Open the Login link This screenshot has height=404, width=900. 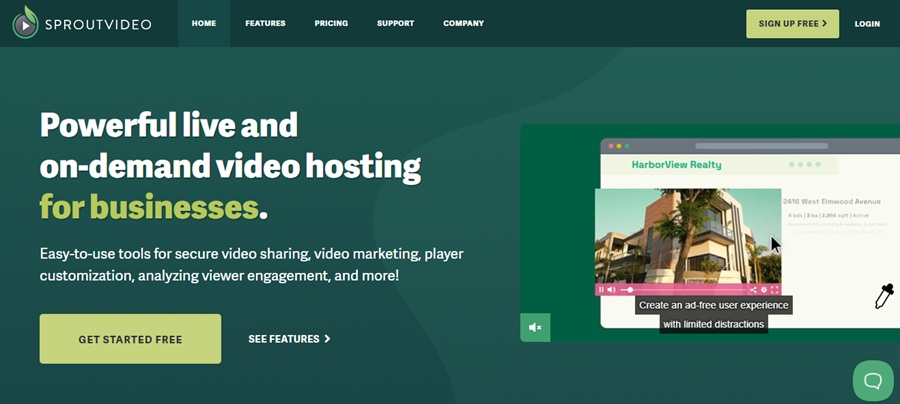(x=867, y=24)
